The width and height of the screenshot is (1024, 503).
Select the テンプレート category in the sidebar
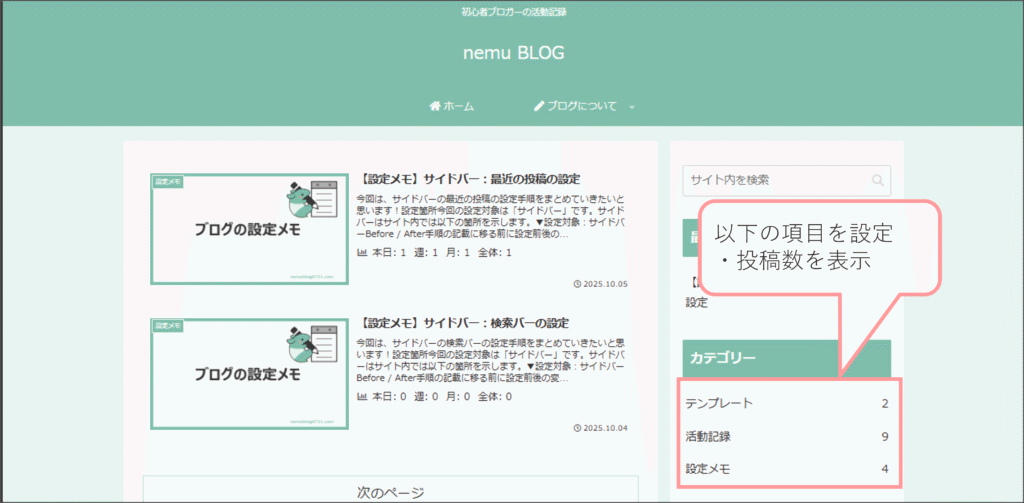tap(719, 404)
